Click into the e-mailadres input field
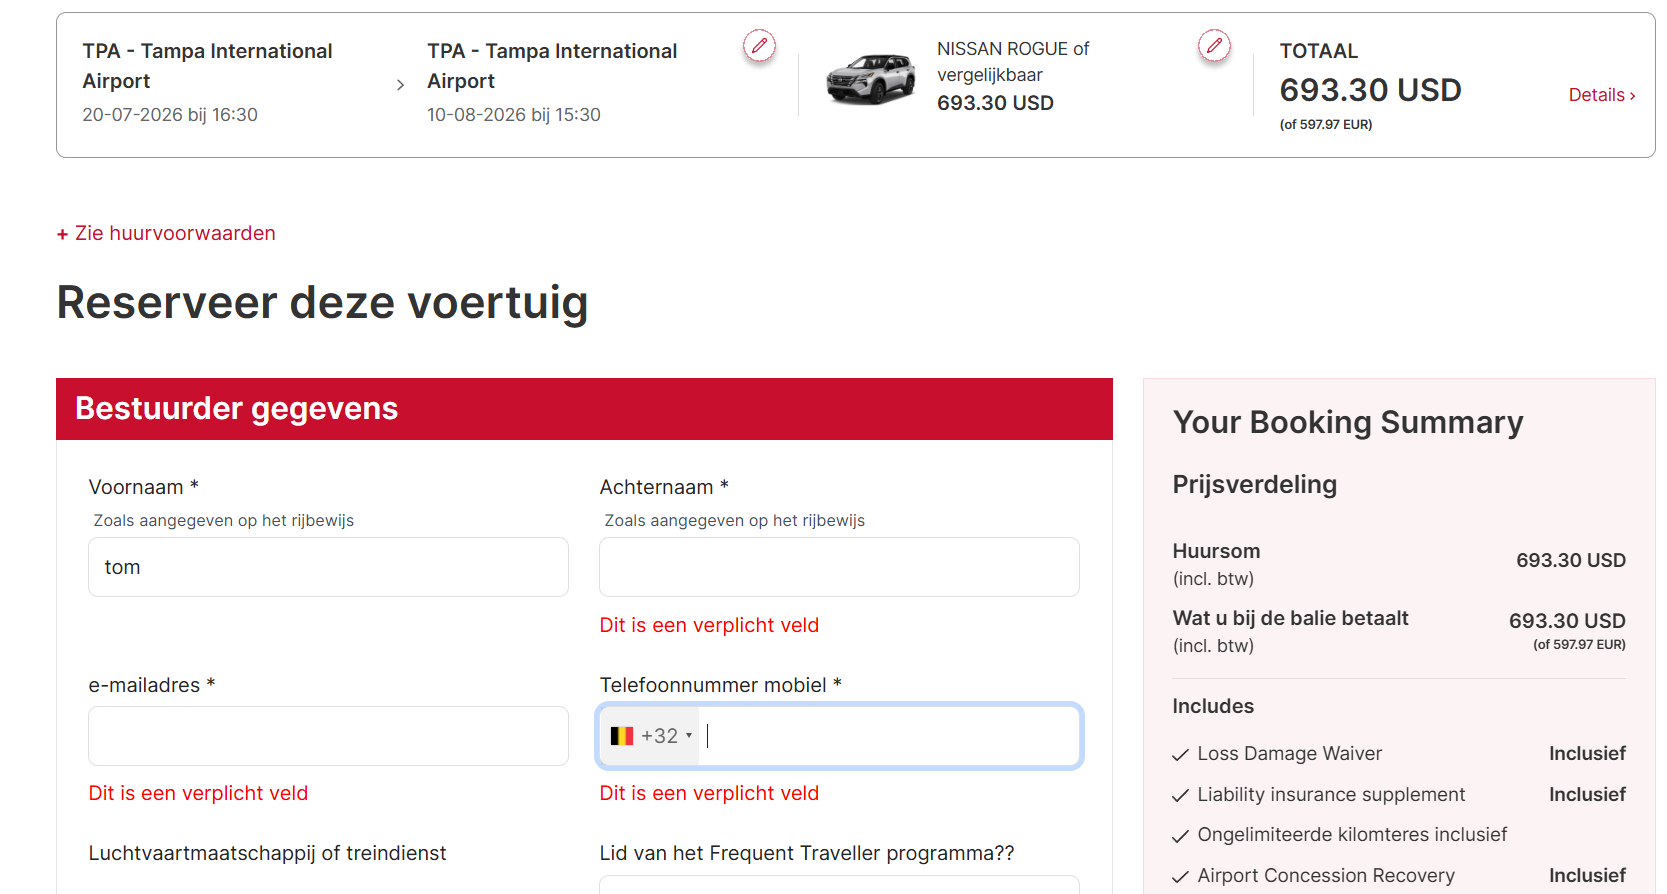Image resolution: width=1667 pixels, height=894 pixels. (x=328, y=736)
